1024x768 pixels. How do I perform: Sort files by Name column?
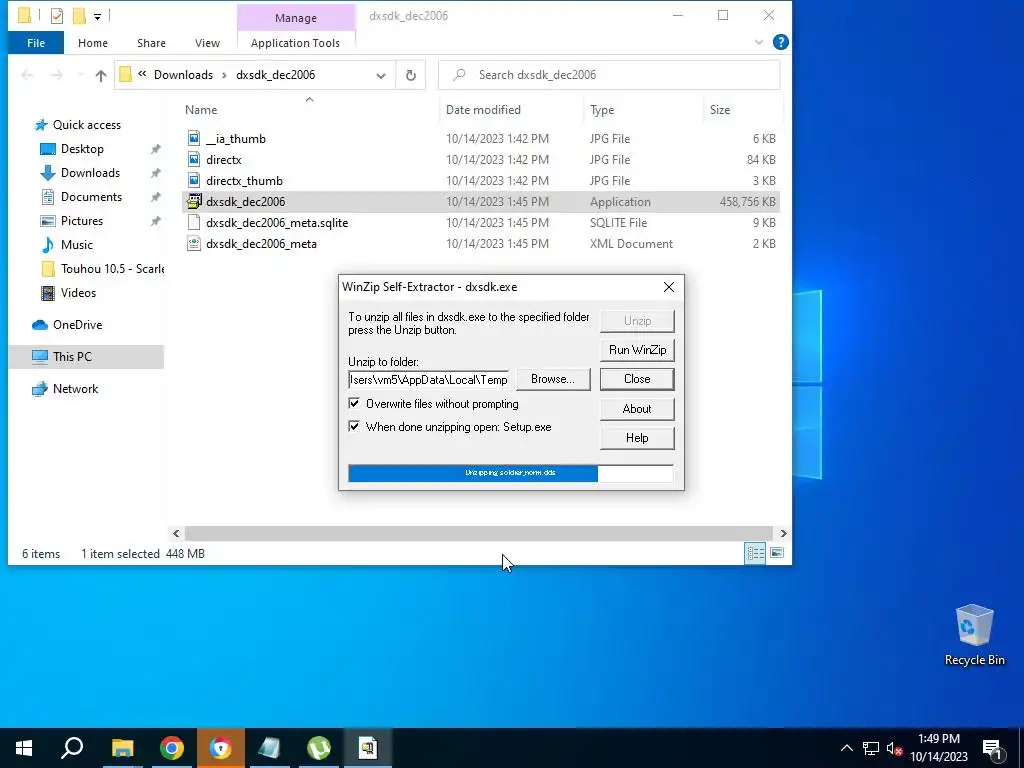click(x=201, y=110)
